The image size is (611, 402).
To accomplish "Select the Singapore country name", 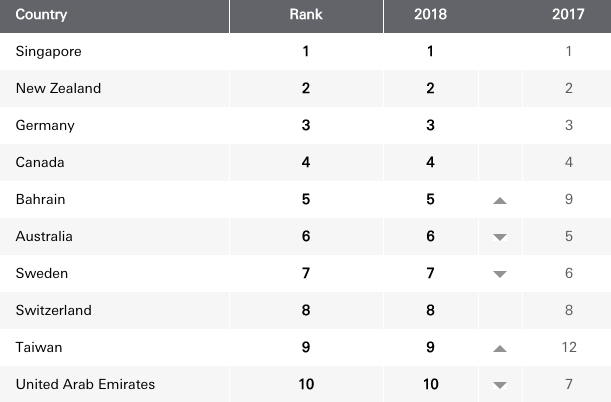I will 48,51.
